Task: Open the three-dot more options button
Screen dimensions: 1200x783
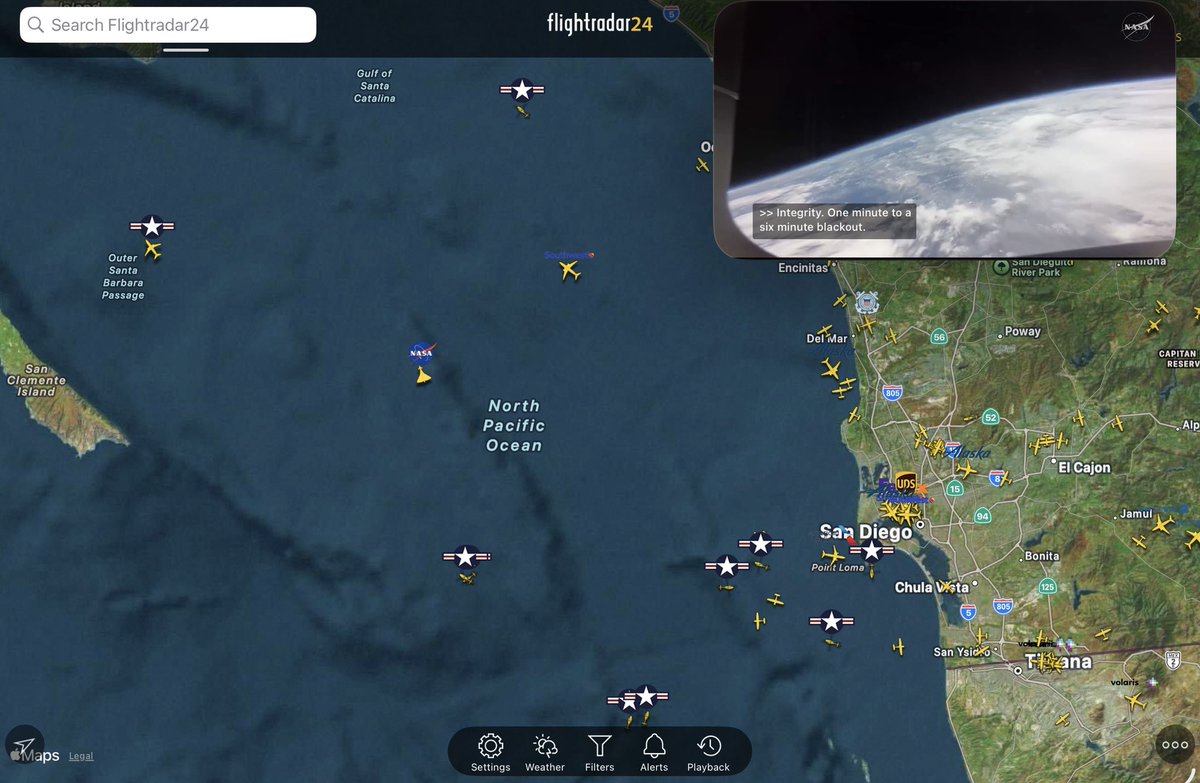Action: [1173, 744]
